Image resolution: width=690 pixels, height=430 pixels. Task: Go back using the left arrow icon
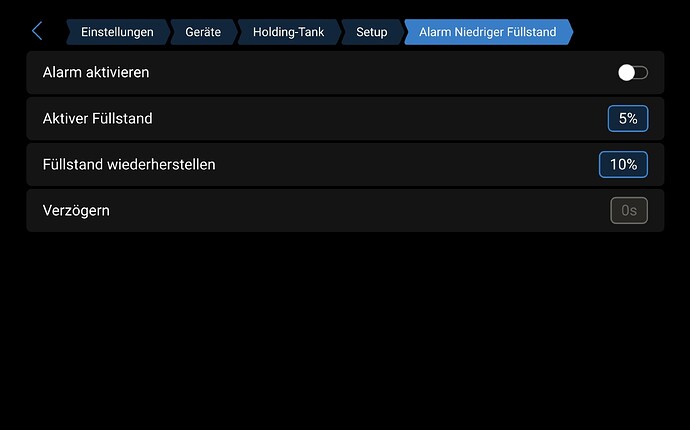click(x=37, y=31)
